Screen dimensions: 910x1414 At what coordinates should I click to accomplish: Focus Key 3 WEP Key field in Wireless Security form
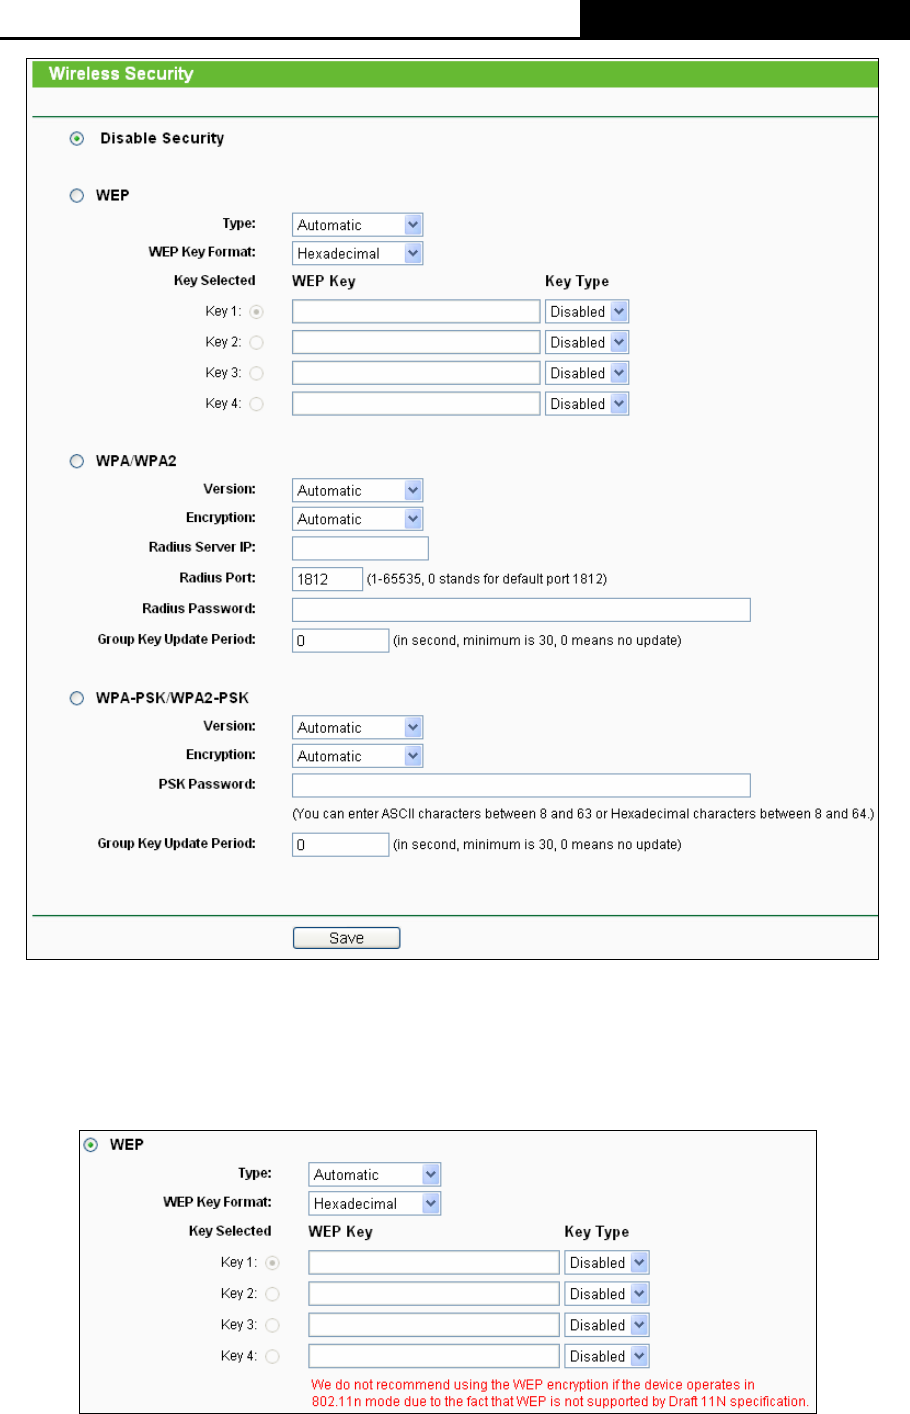416,373
